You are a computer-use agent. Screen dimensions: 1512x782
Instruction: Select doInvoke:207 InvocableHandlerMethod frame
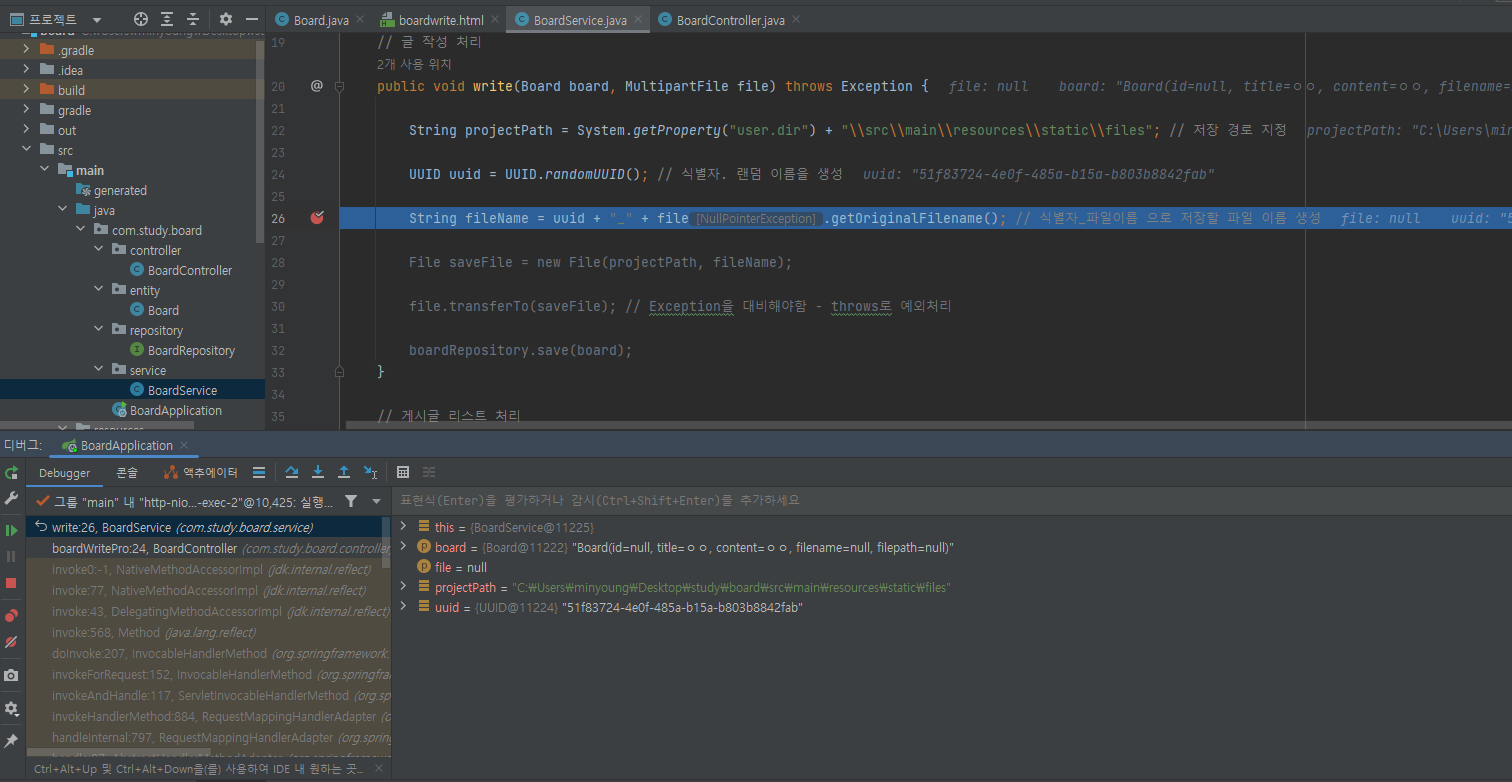click(208, 653)
